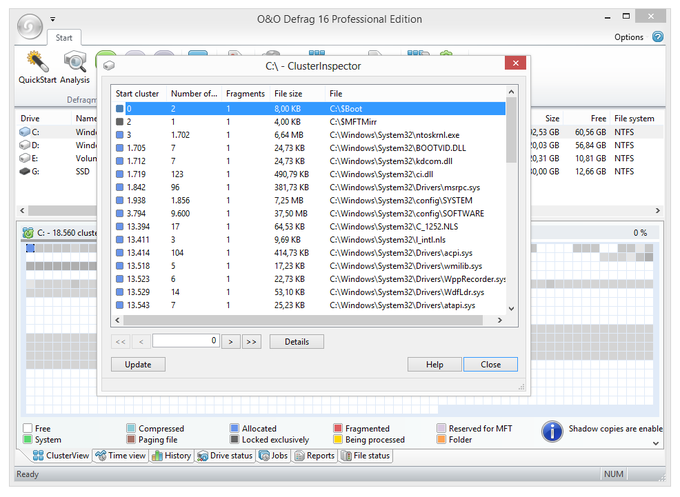This screenshot has height=497, width=680.
Task: Click the drive list left scroll arrow
Action: point(22,210)
